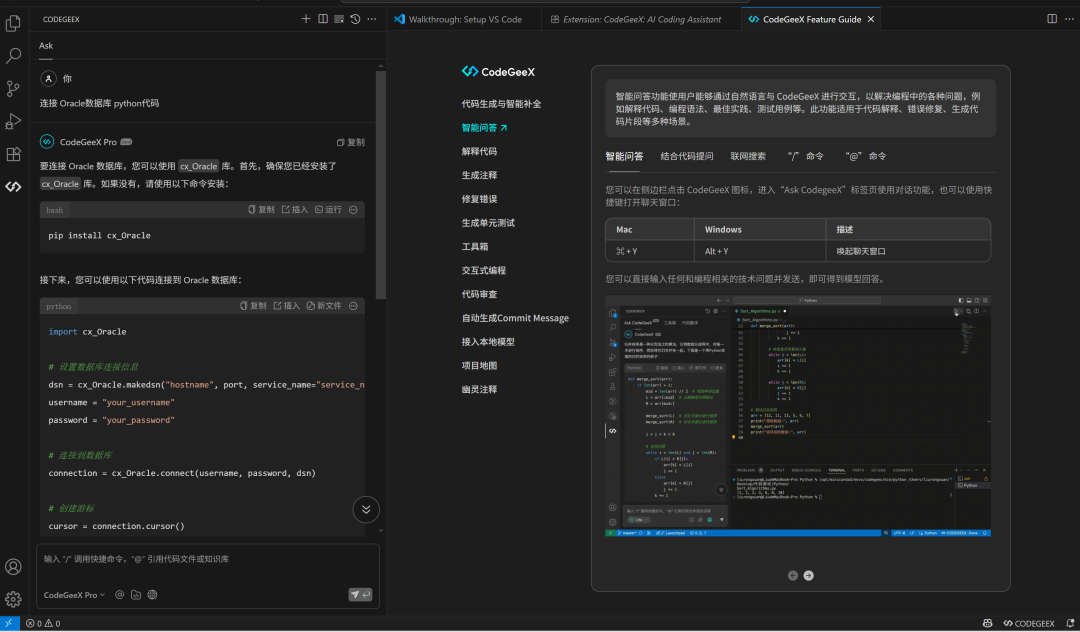Send the message with paper-plane button
This screenshot has width=1080, height=632.
(360, 594)
